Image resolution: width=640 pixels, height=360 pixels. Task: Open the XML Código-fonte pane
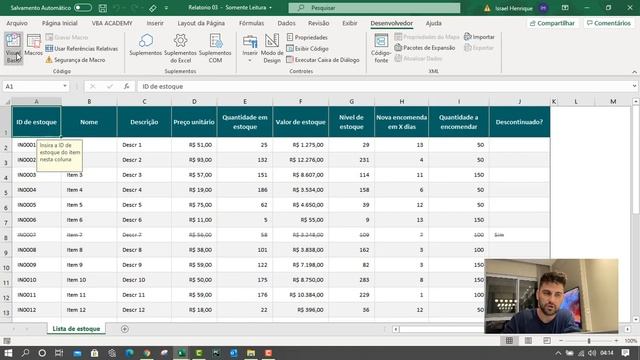[x=381, y=48]
